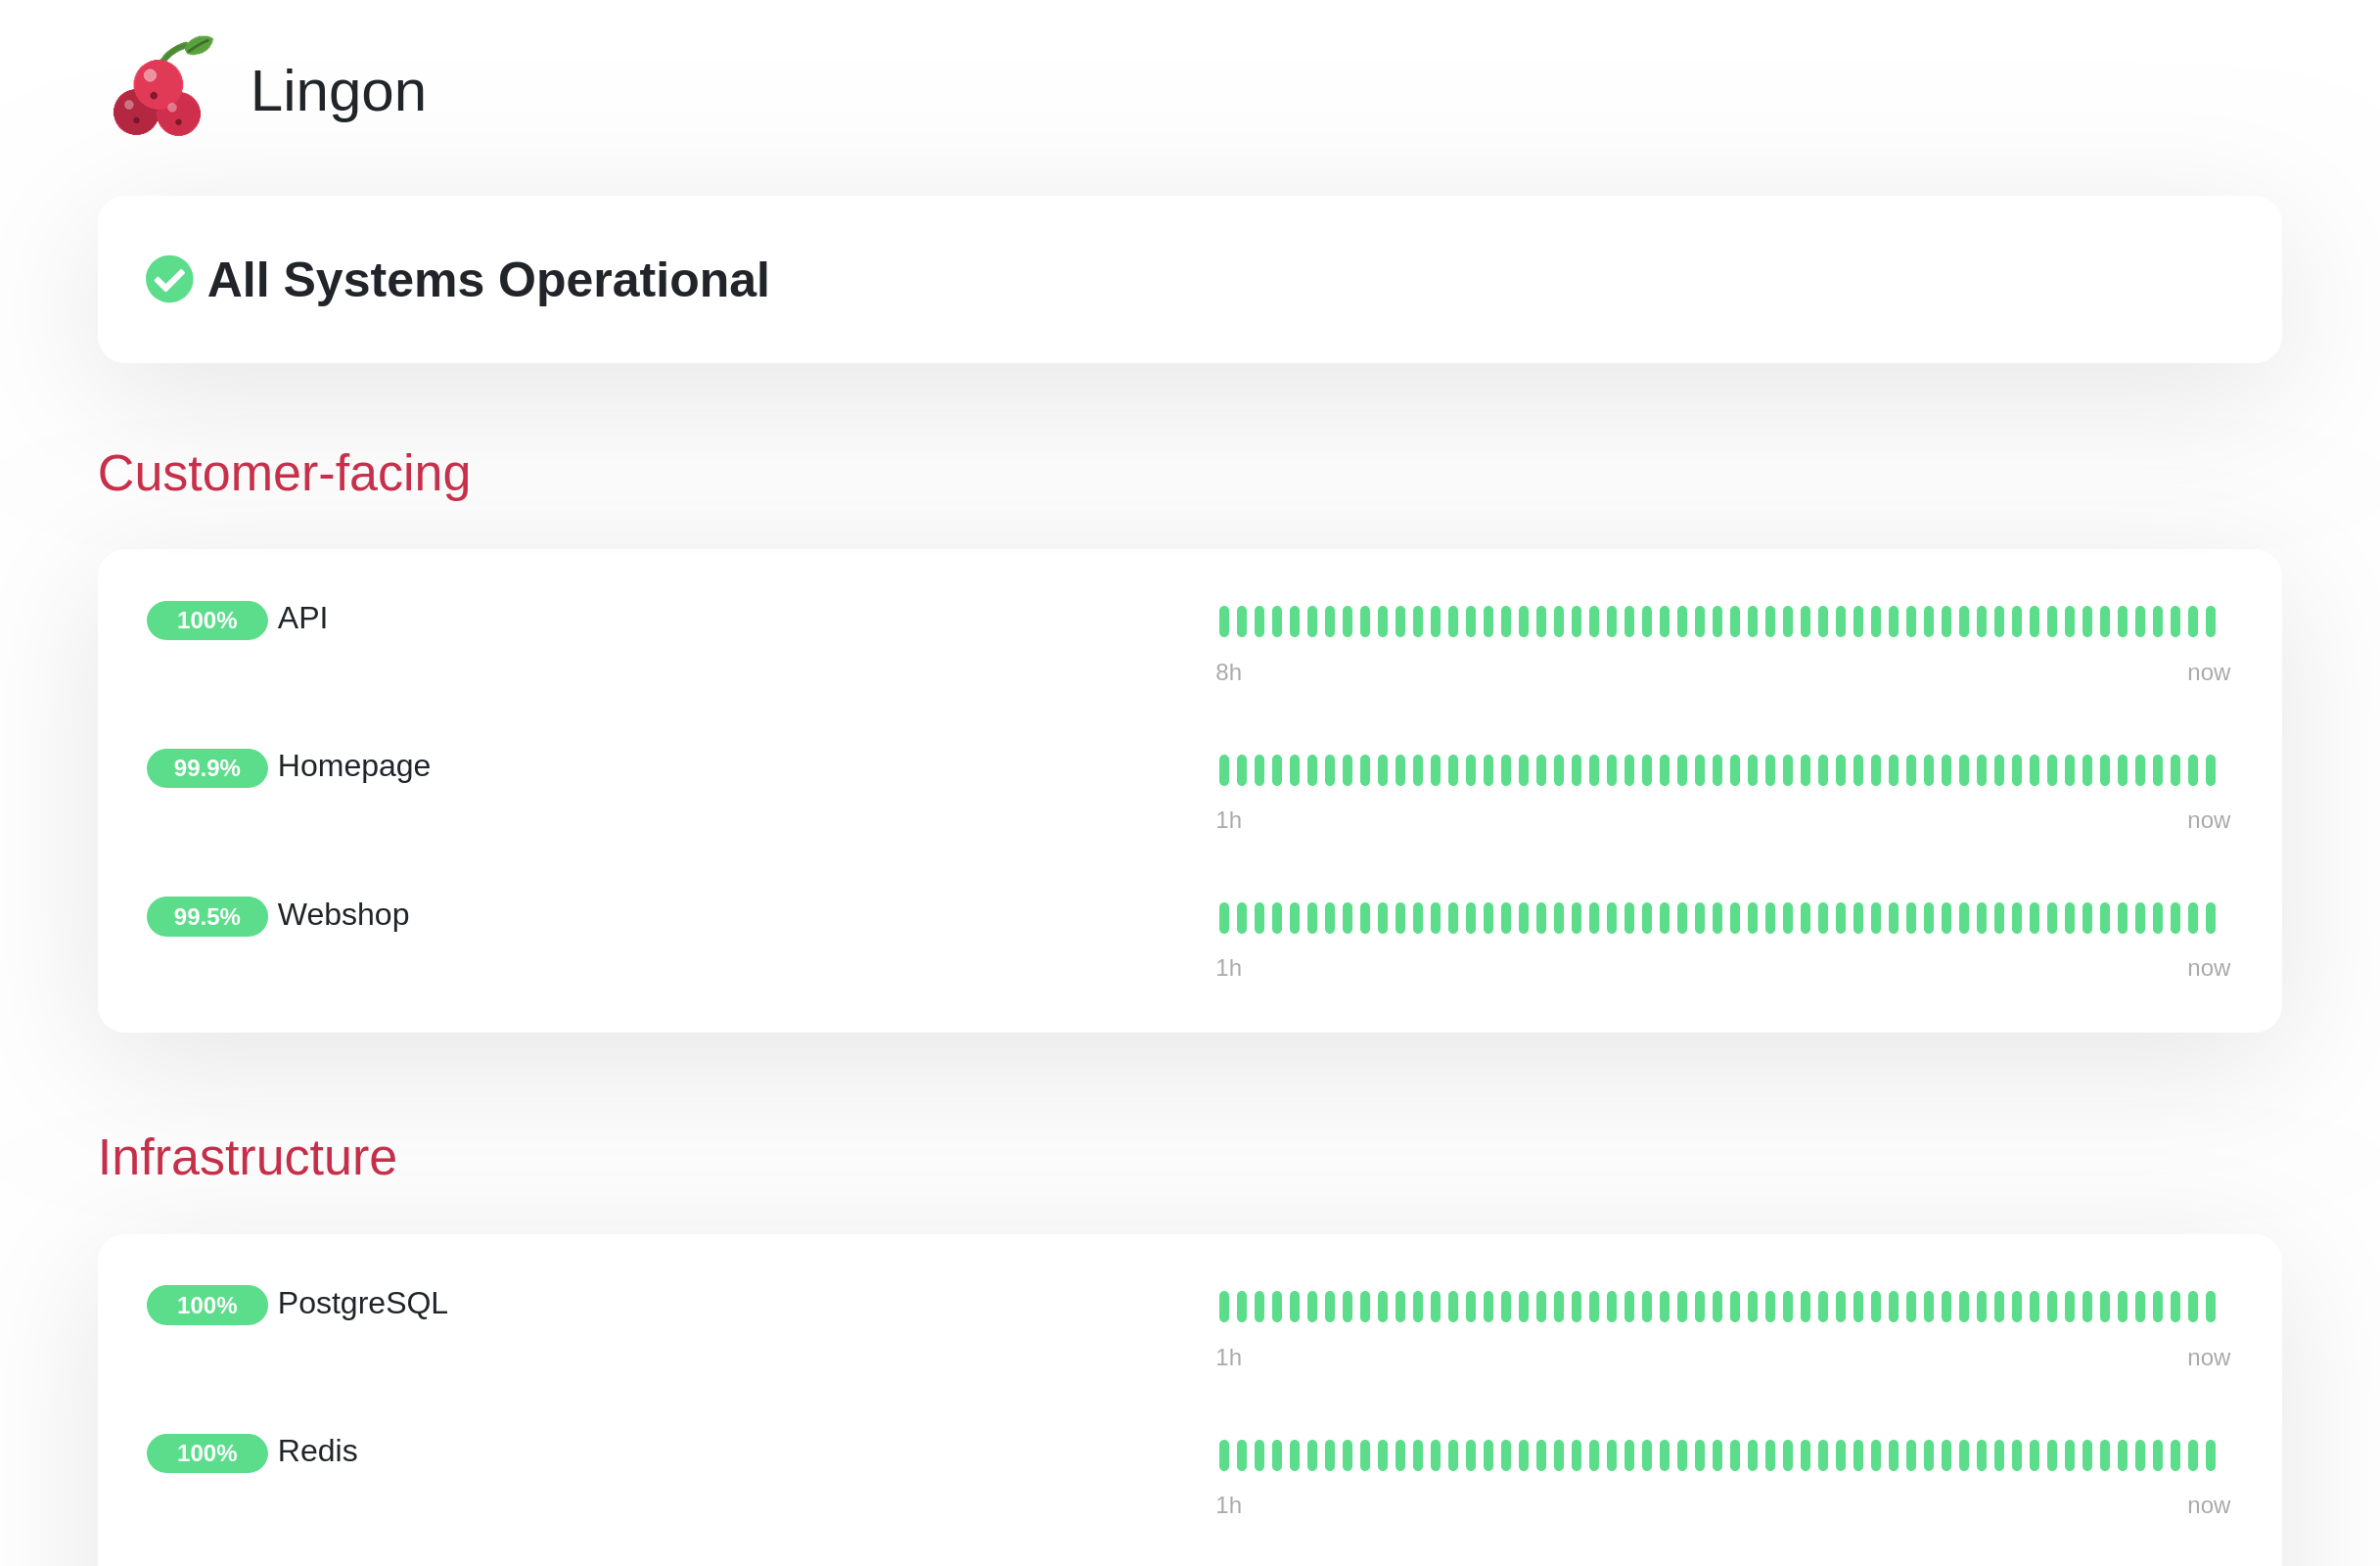Open the Infrastructure section heading

(247, 1157)
